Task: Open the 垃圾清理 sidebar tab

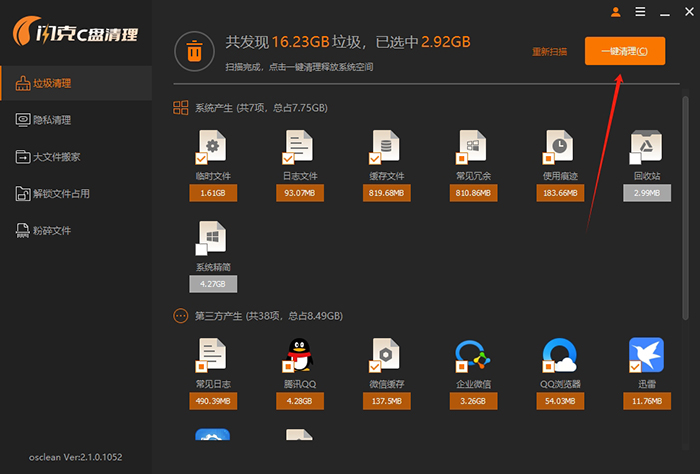Action: (76, 83)
